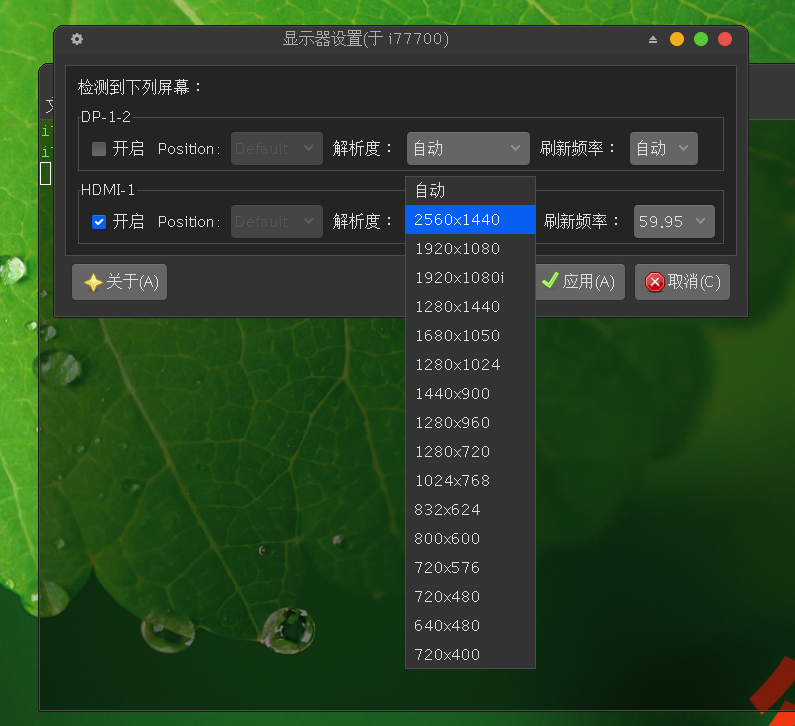
Task: Open the DP-1-2 Position dropdown
Action: click(277, 149)
